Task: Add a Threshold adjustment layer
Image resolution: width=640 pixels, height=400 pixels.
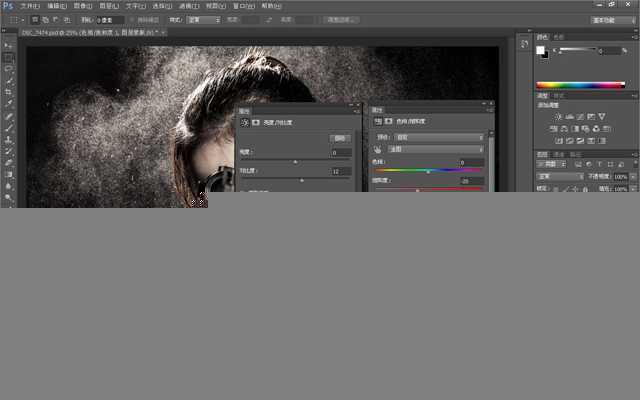Action: click(580, 141)
